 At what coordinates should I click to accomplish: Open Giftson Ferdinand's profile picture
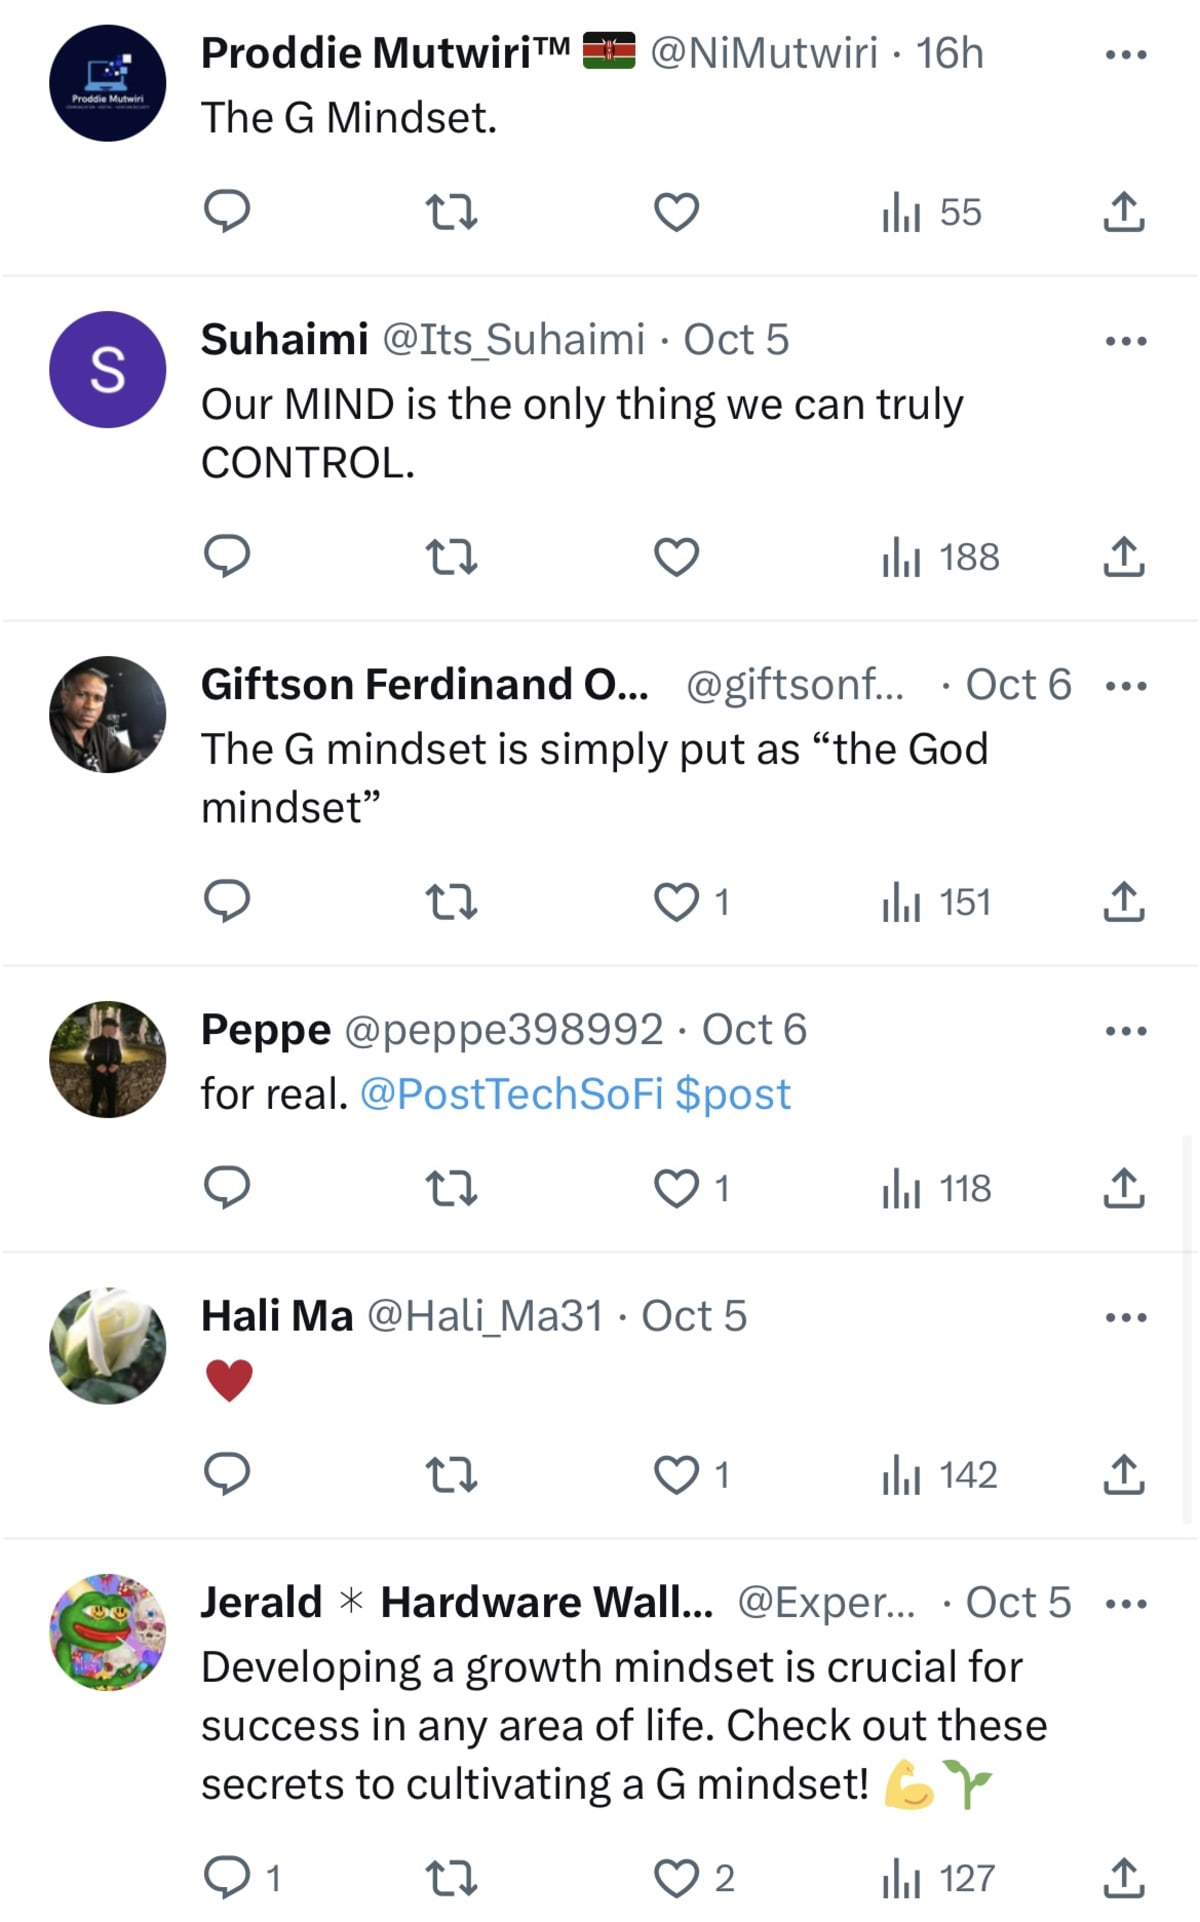tap(107, 713)
